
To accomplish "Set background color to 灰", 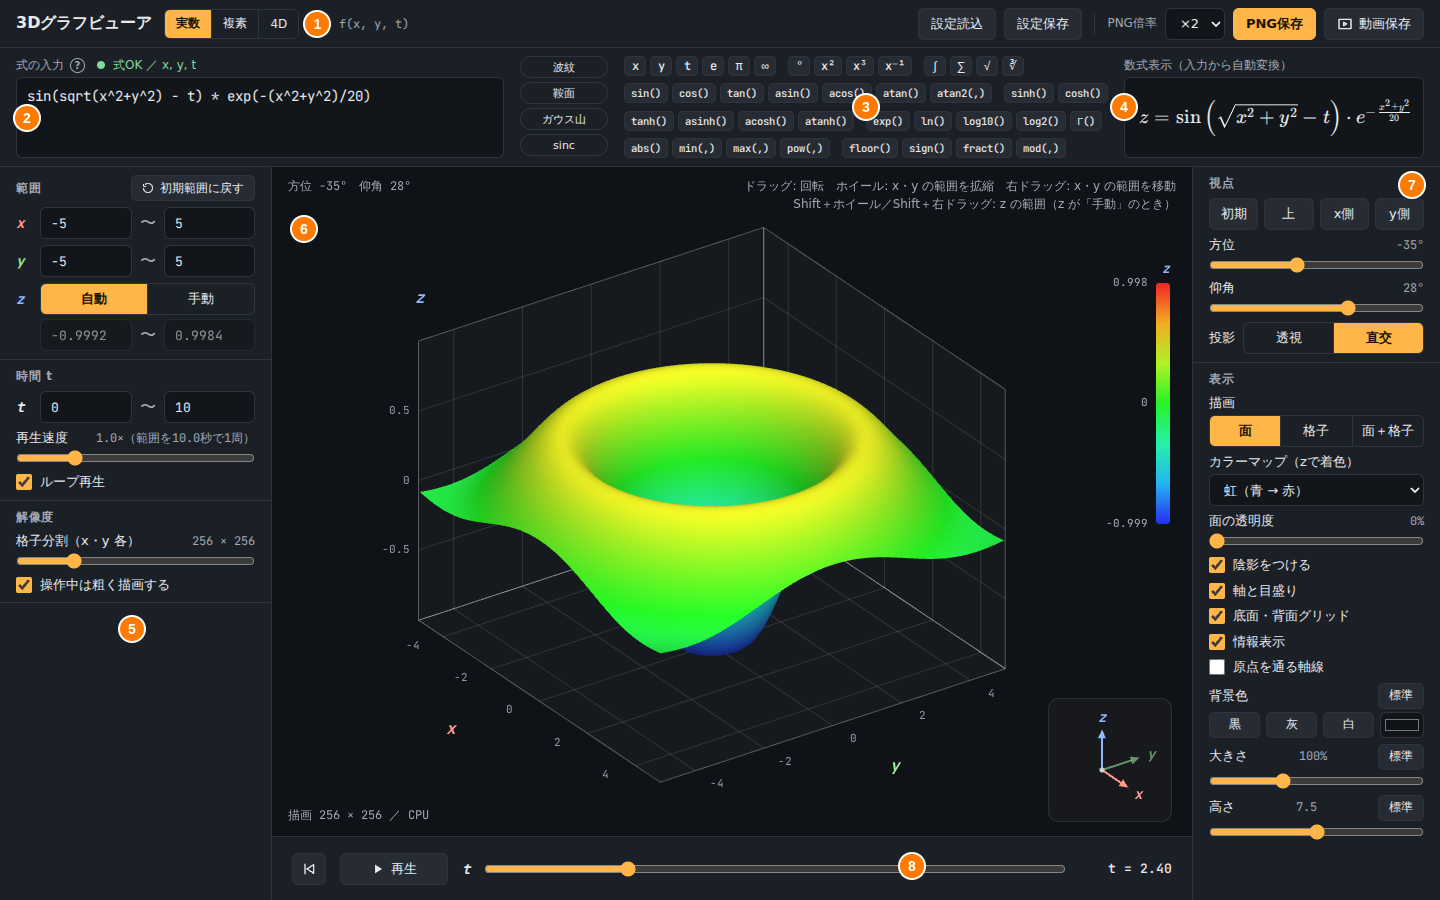I will 1291,725.
